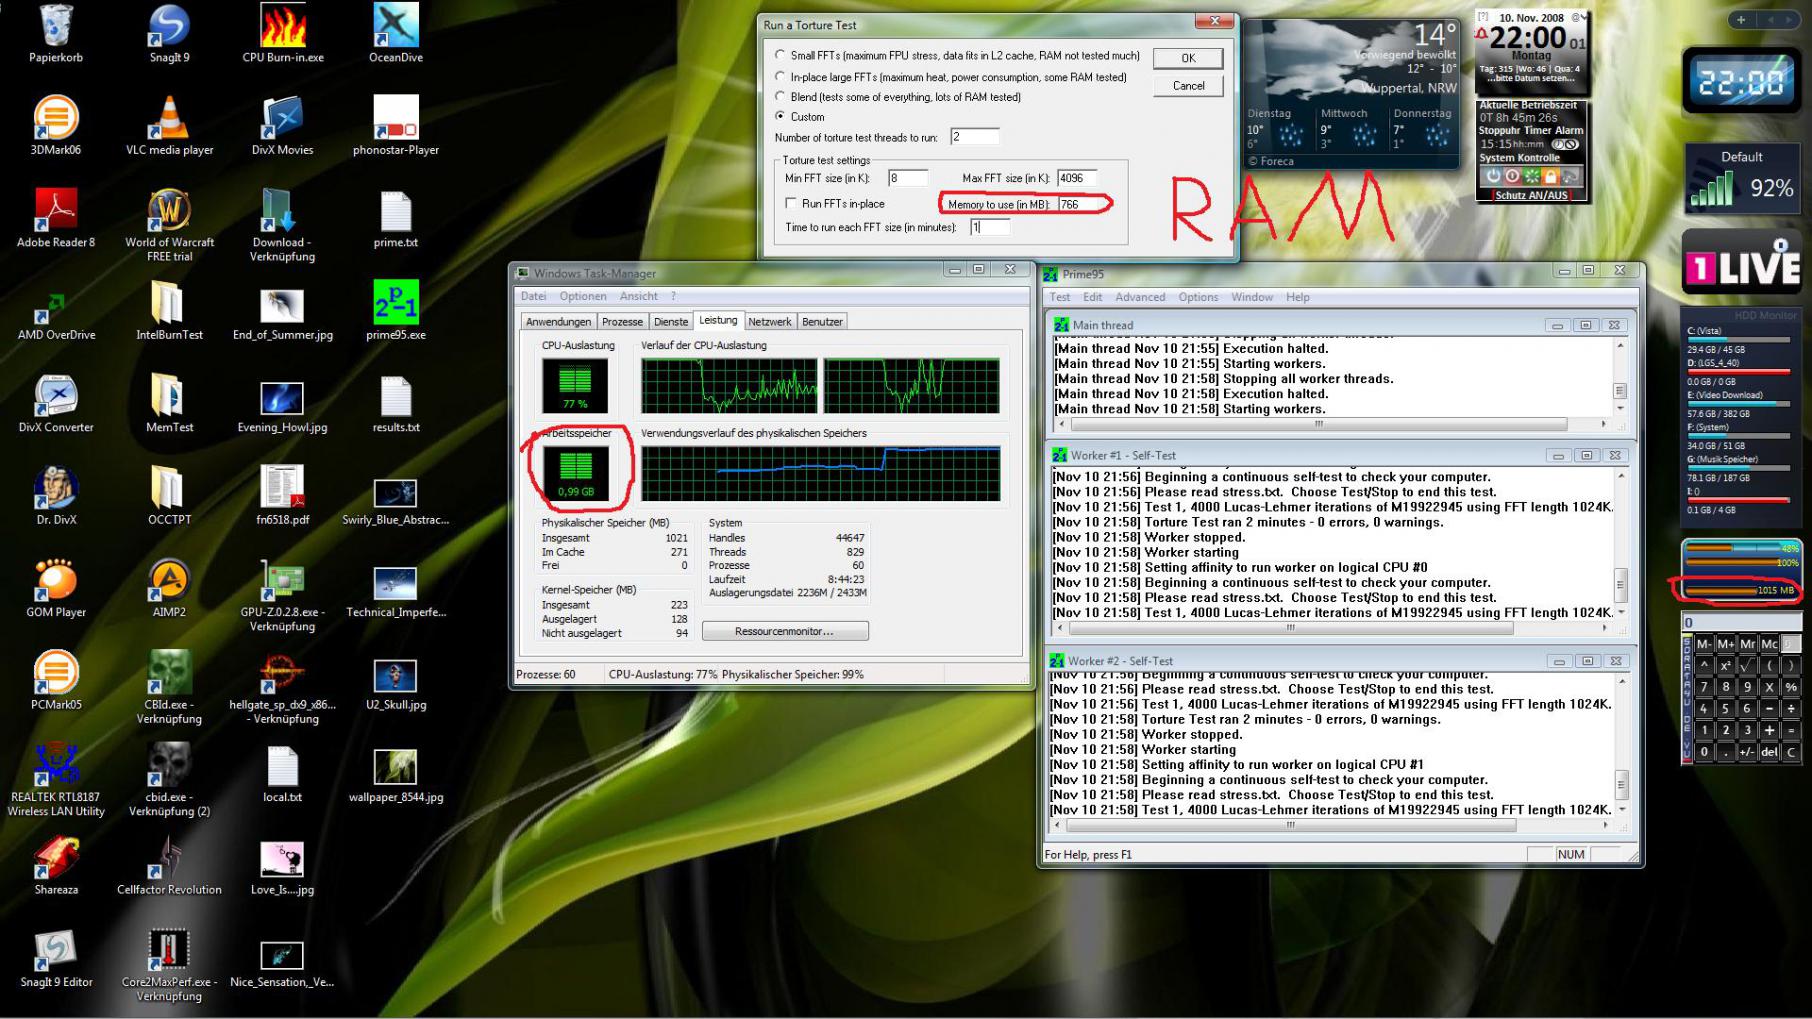The image size is (1812, 1019).
Task: Open the IntelBurnTest folder icon
Action: 169,303
